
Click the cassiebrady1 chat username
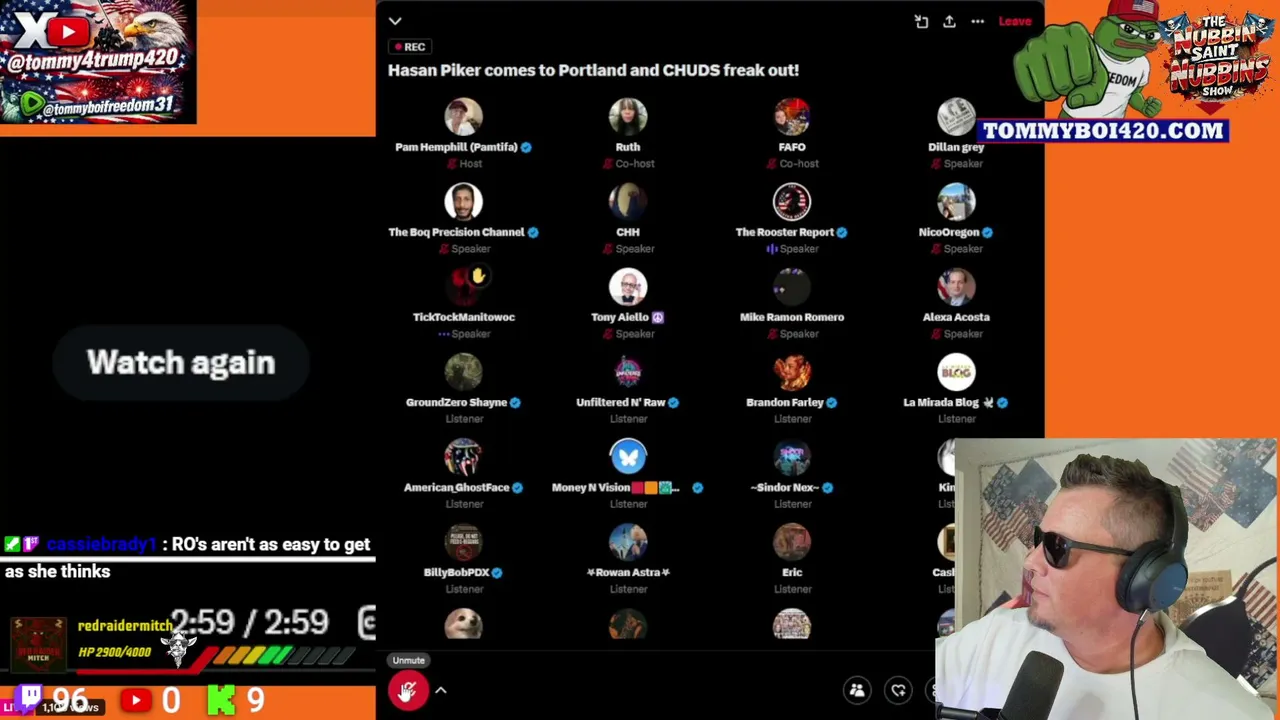point(101,544)
